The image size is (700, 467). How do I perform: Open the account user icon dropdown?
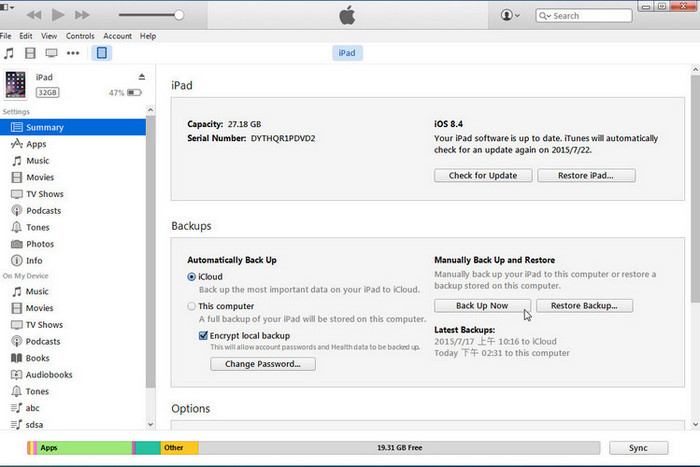pyautogui.click(x=510, y=15)
